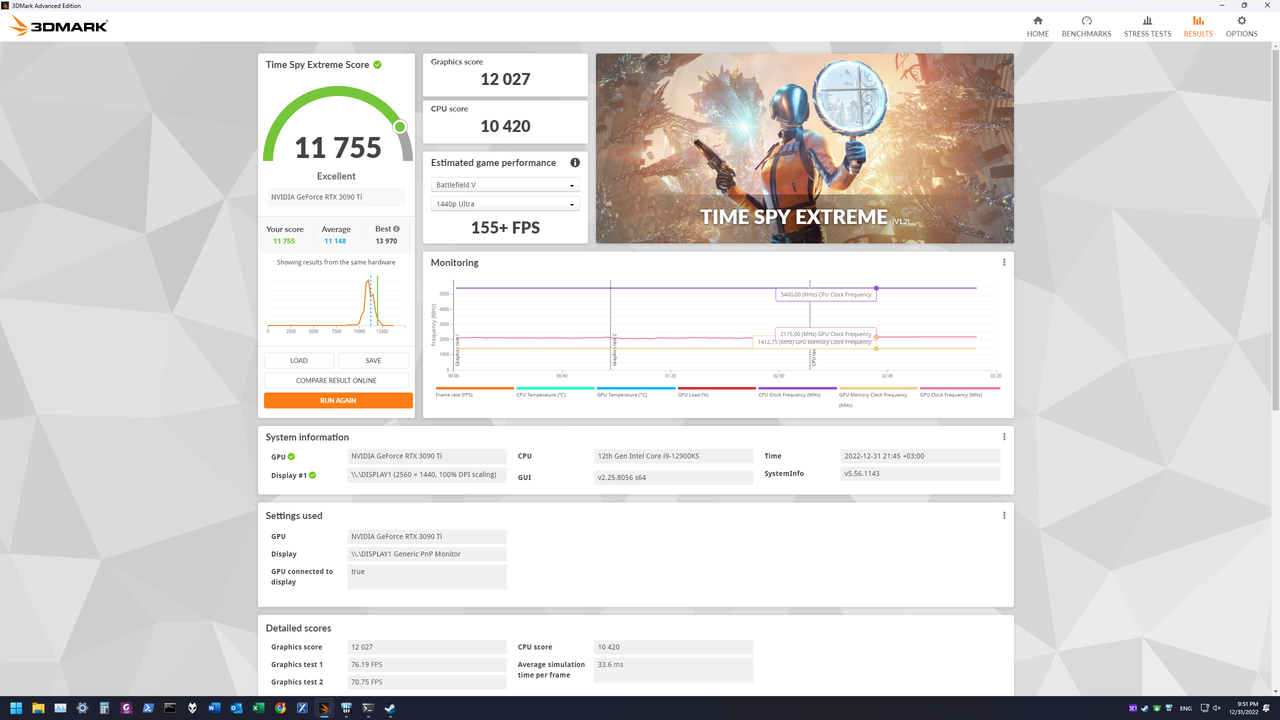Open Microsoft Word from taskbar

[x=214, y=708]
